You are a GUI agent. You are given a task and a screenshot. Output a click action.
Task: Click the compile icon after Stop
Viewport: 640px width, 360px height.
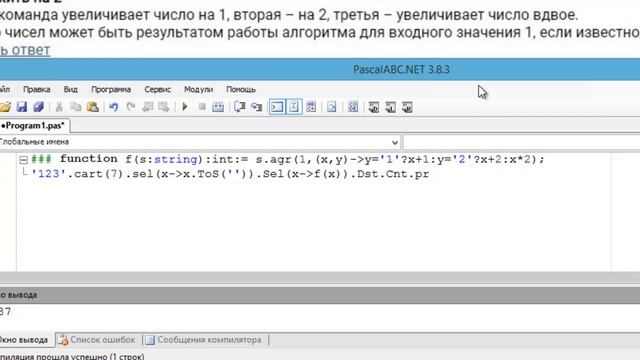pos(218,107)
